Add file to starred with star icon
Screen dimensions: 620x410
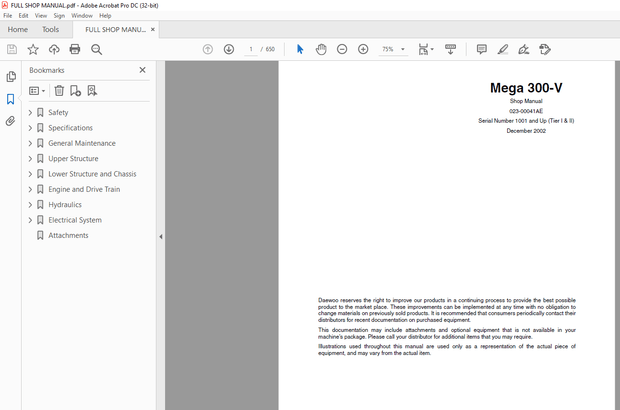tap(33, 49)
